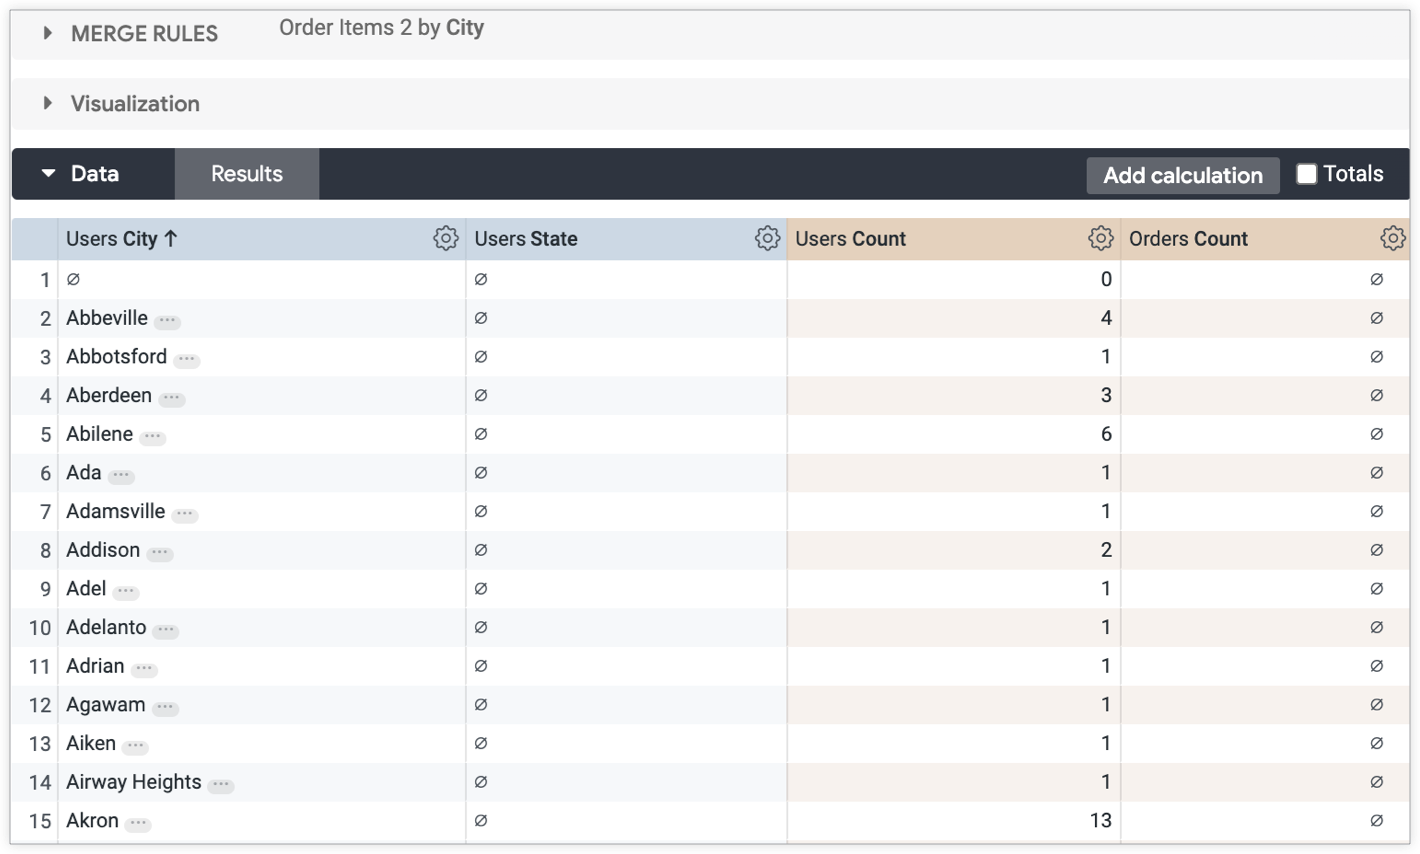
Task: Open the drill menu next to Adamsville
Action: [x=184, y=513]
